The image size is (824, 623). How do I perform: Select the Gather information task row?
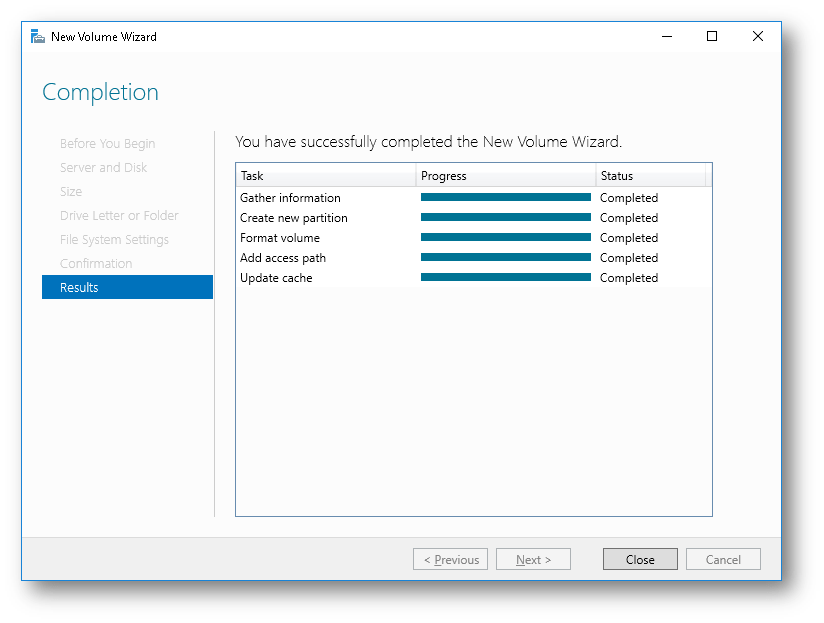(x=290, y=197)
